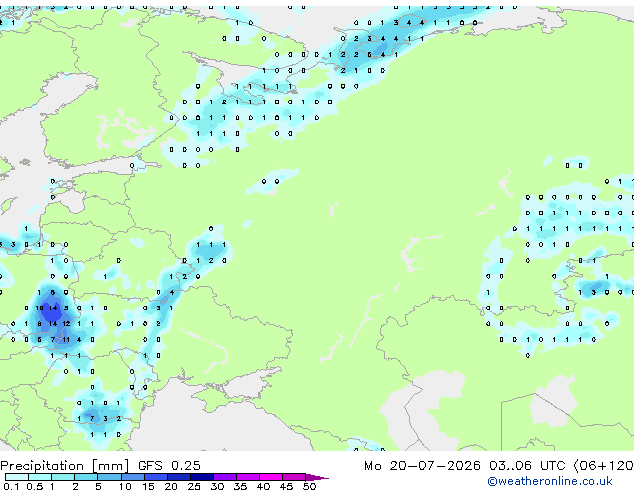Screen dimensions: 634x490
Task: Choose the dark navy 25–30 mm swatch
Action: (x=202, y=477)
